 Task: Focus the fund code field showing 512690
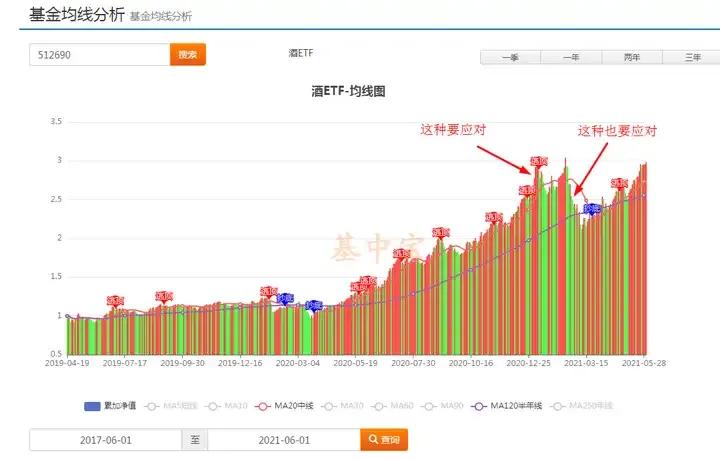point(100,55)
